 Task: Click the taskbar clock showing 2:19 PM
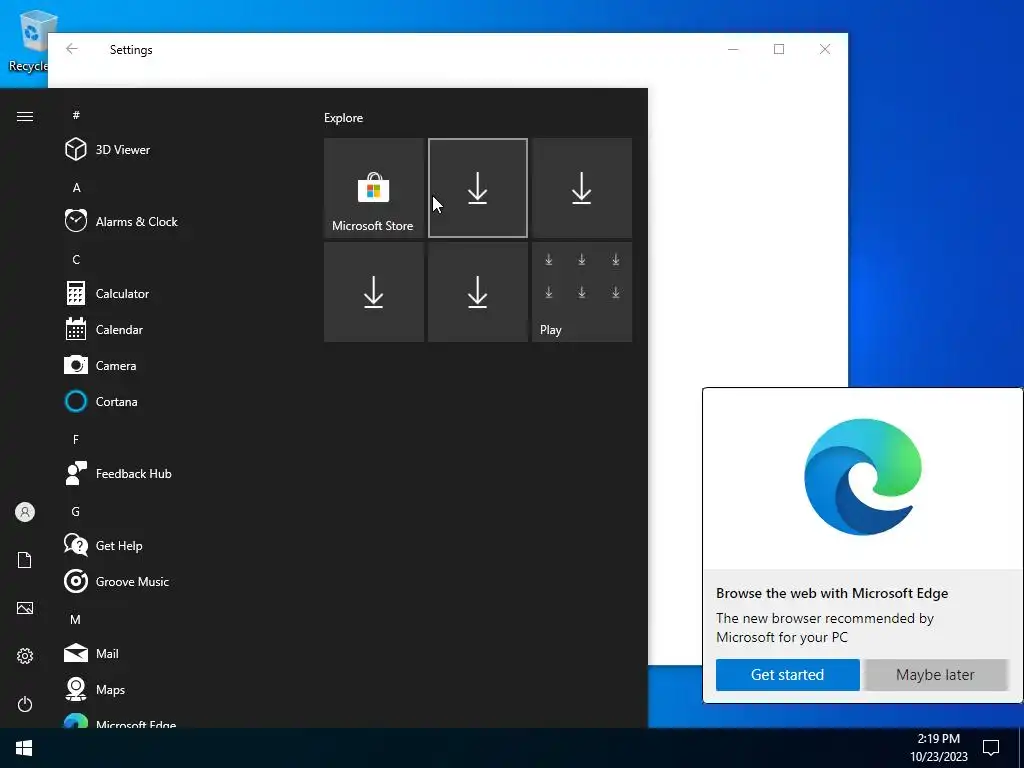pos(938,748)
